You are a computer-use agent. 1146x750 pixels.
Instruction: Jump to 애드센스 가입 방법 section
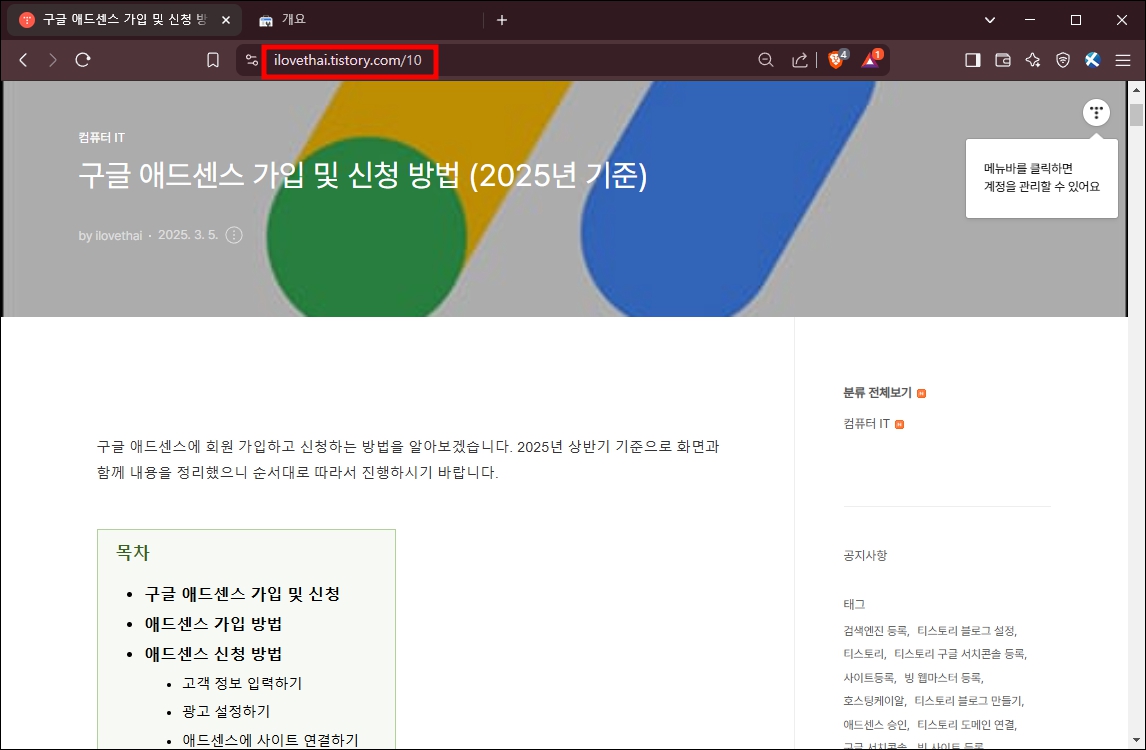click(213, 624)
